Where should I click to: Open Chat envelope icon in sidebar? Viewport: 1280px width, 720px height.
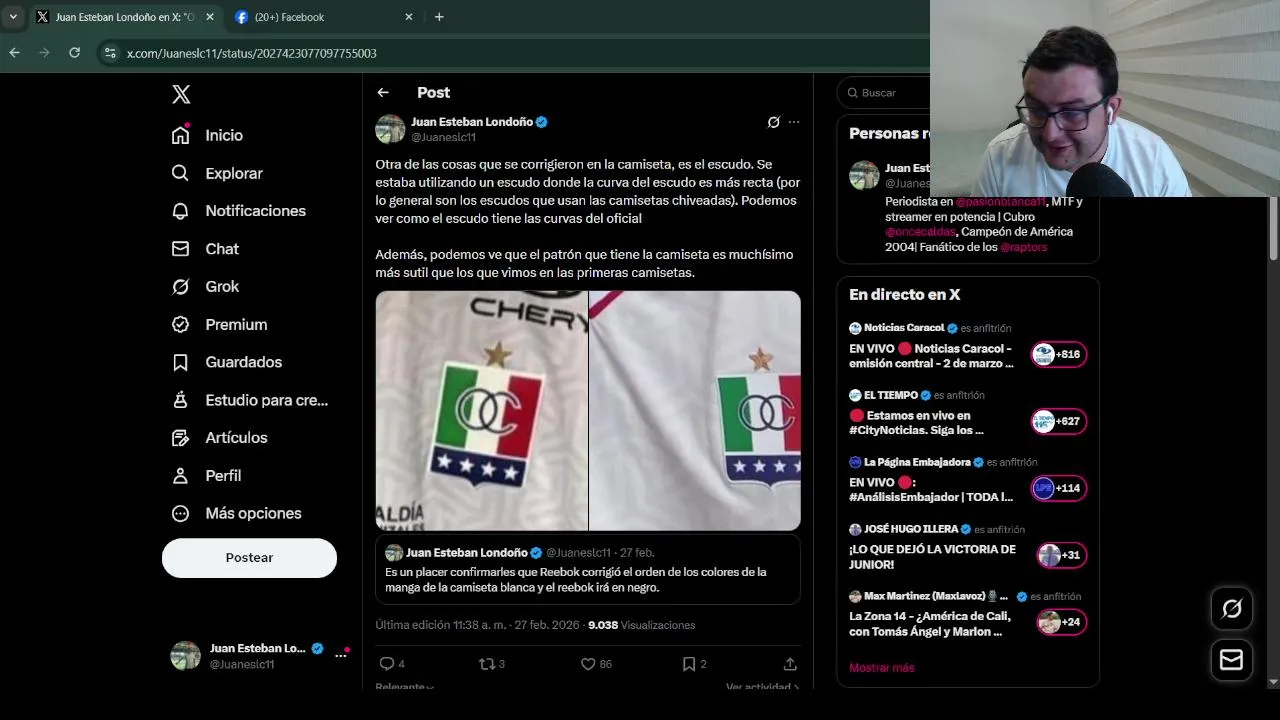tap(180, 248)
